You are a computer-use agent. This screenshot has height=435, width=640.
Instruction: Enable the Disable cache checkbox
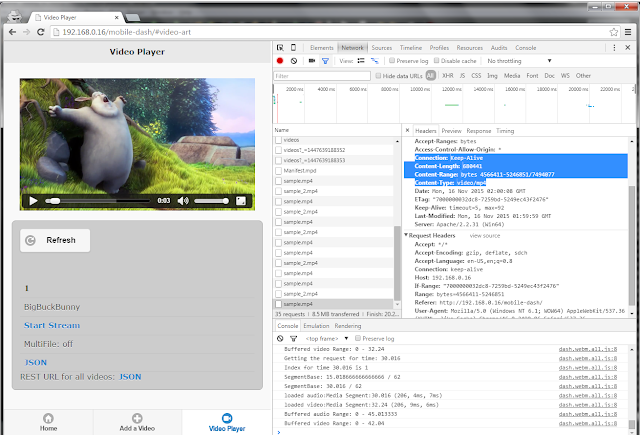tap(436, 60)
